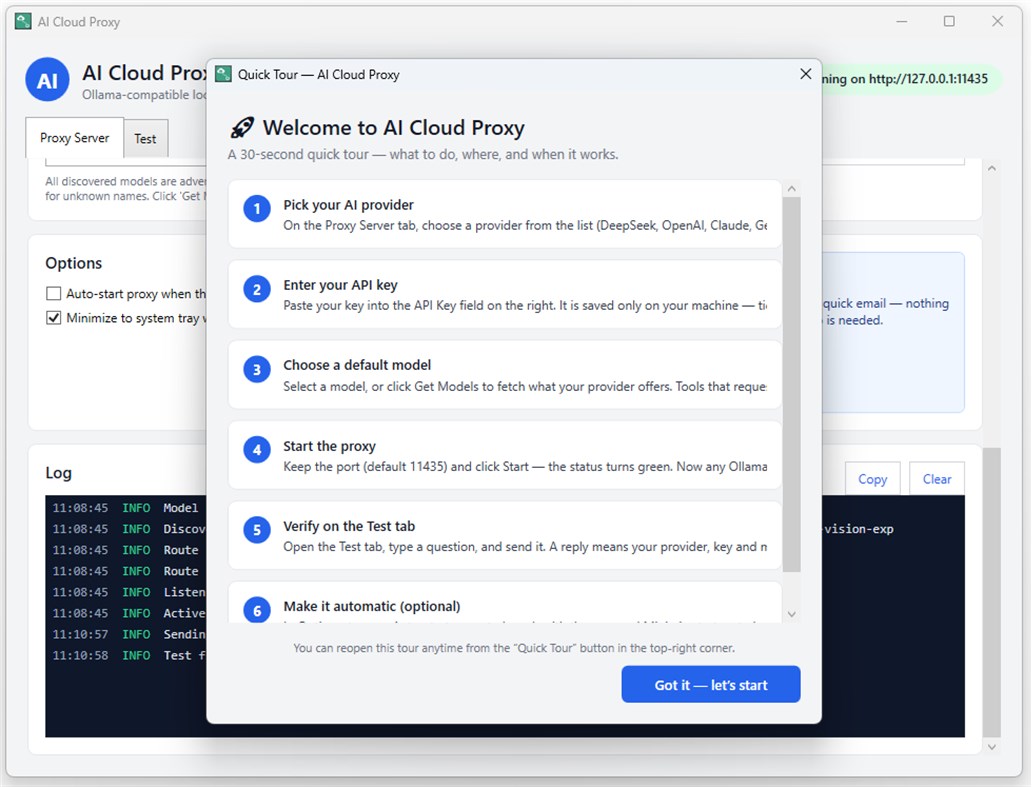
Task: Copy the log contents
Action: click(872, 479)
